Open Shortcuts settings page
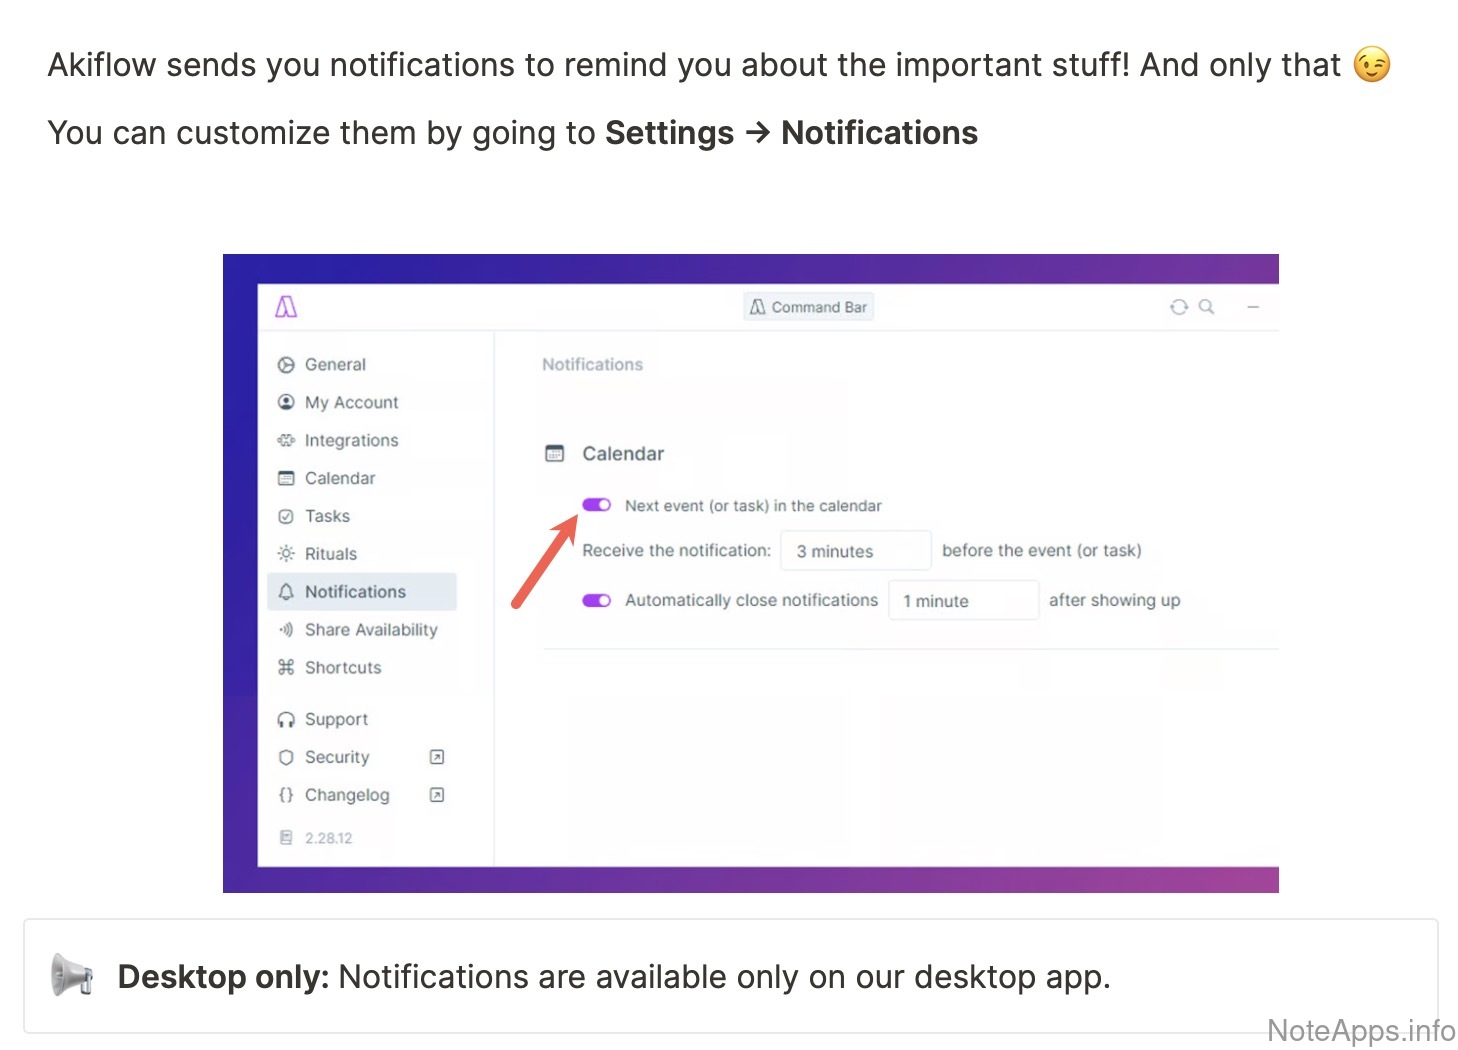The width and height of the screenshot is (1458, 1050). point(343,668)
